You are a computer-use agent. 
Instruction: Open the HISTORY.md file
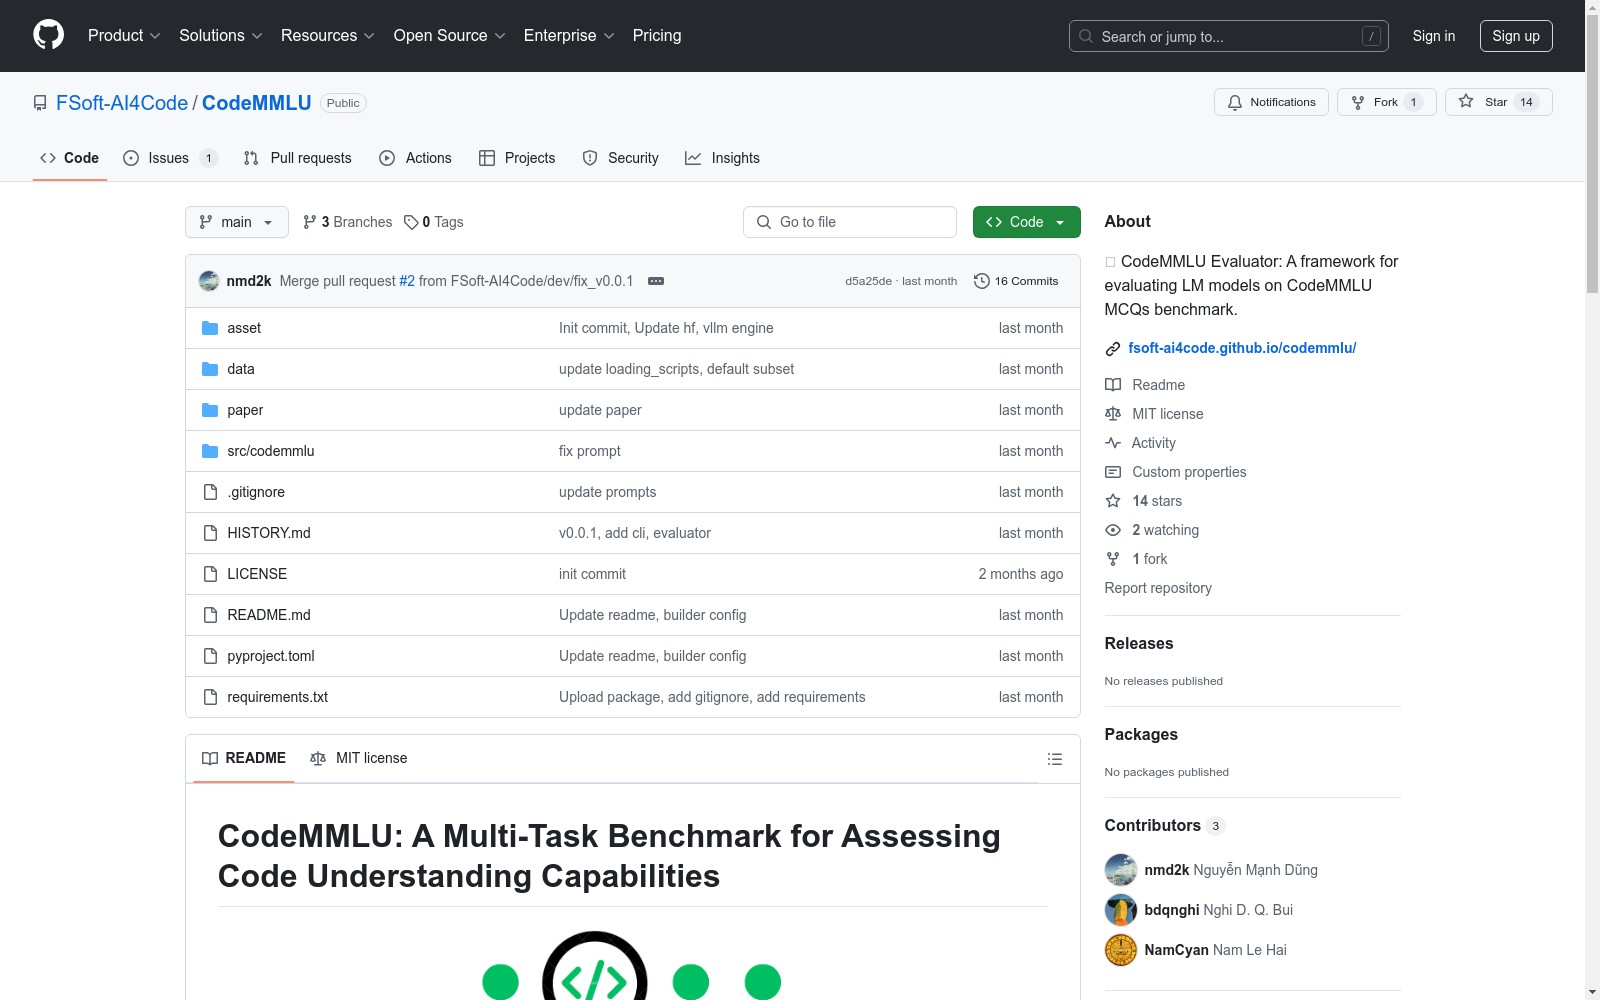269,533
